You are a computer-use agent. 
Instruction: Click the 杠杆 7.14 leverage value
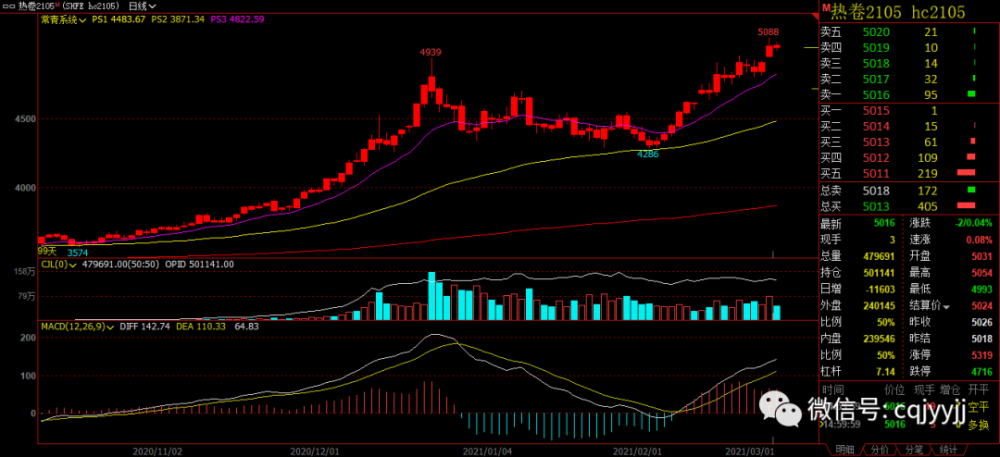(x=886, y=372)
